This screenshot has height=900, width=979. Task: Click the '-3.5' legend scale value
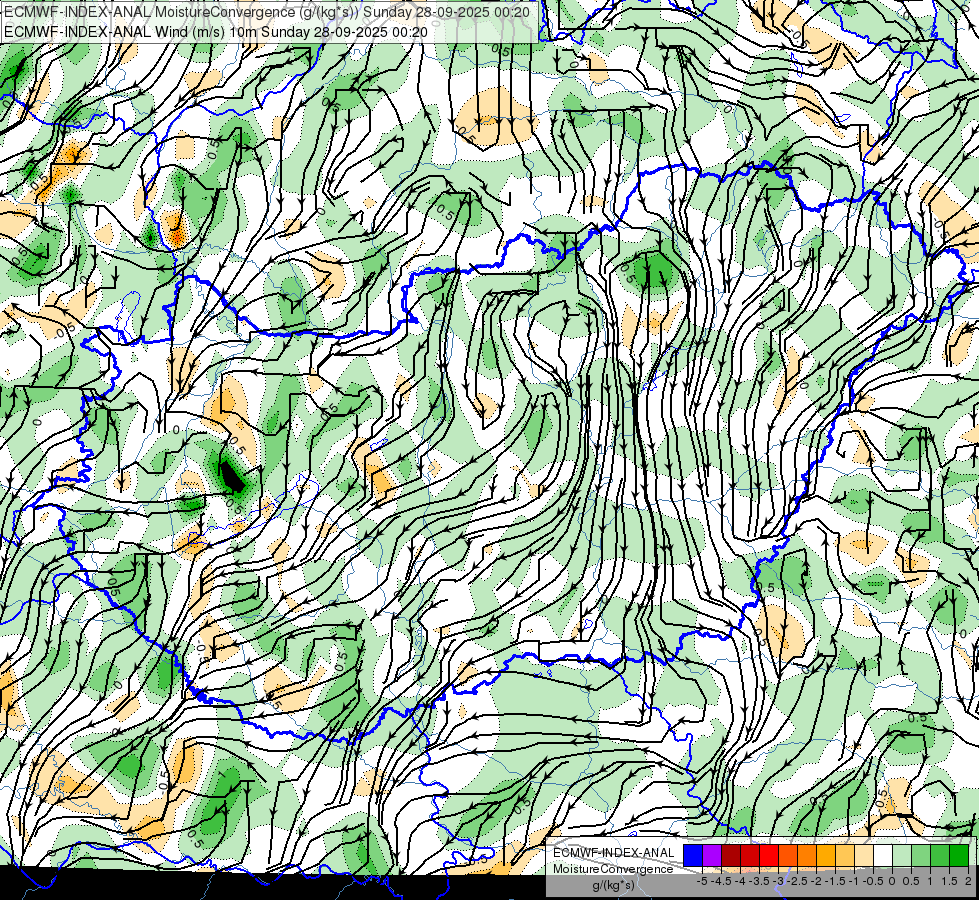pyautogui.click(x=759, y=881)
